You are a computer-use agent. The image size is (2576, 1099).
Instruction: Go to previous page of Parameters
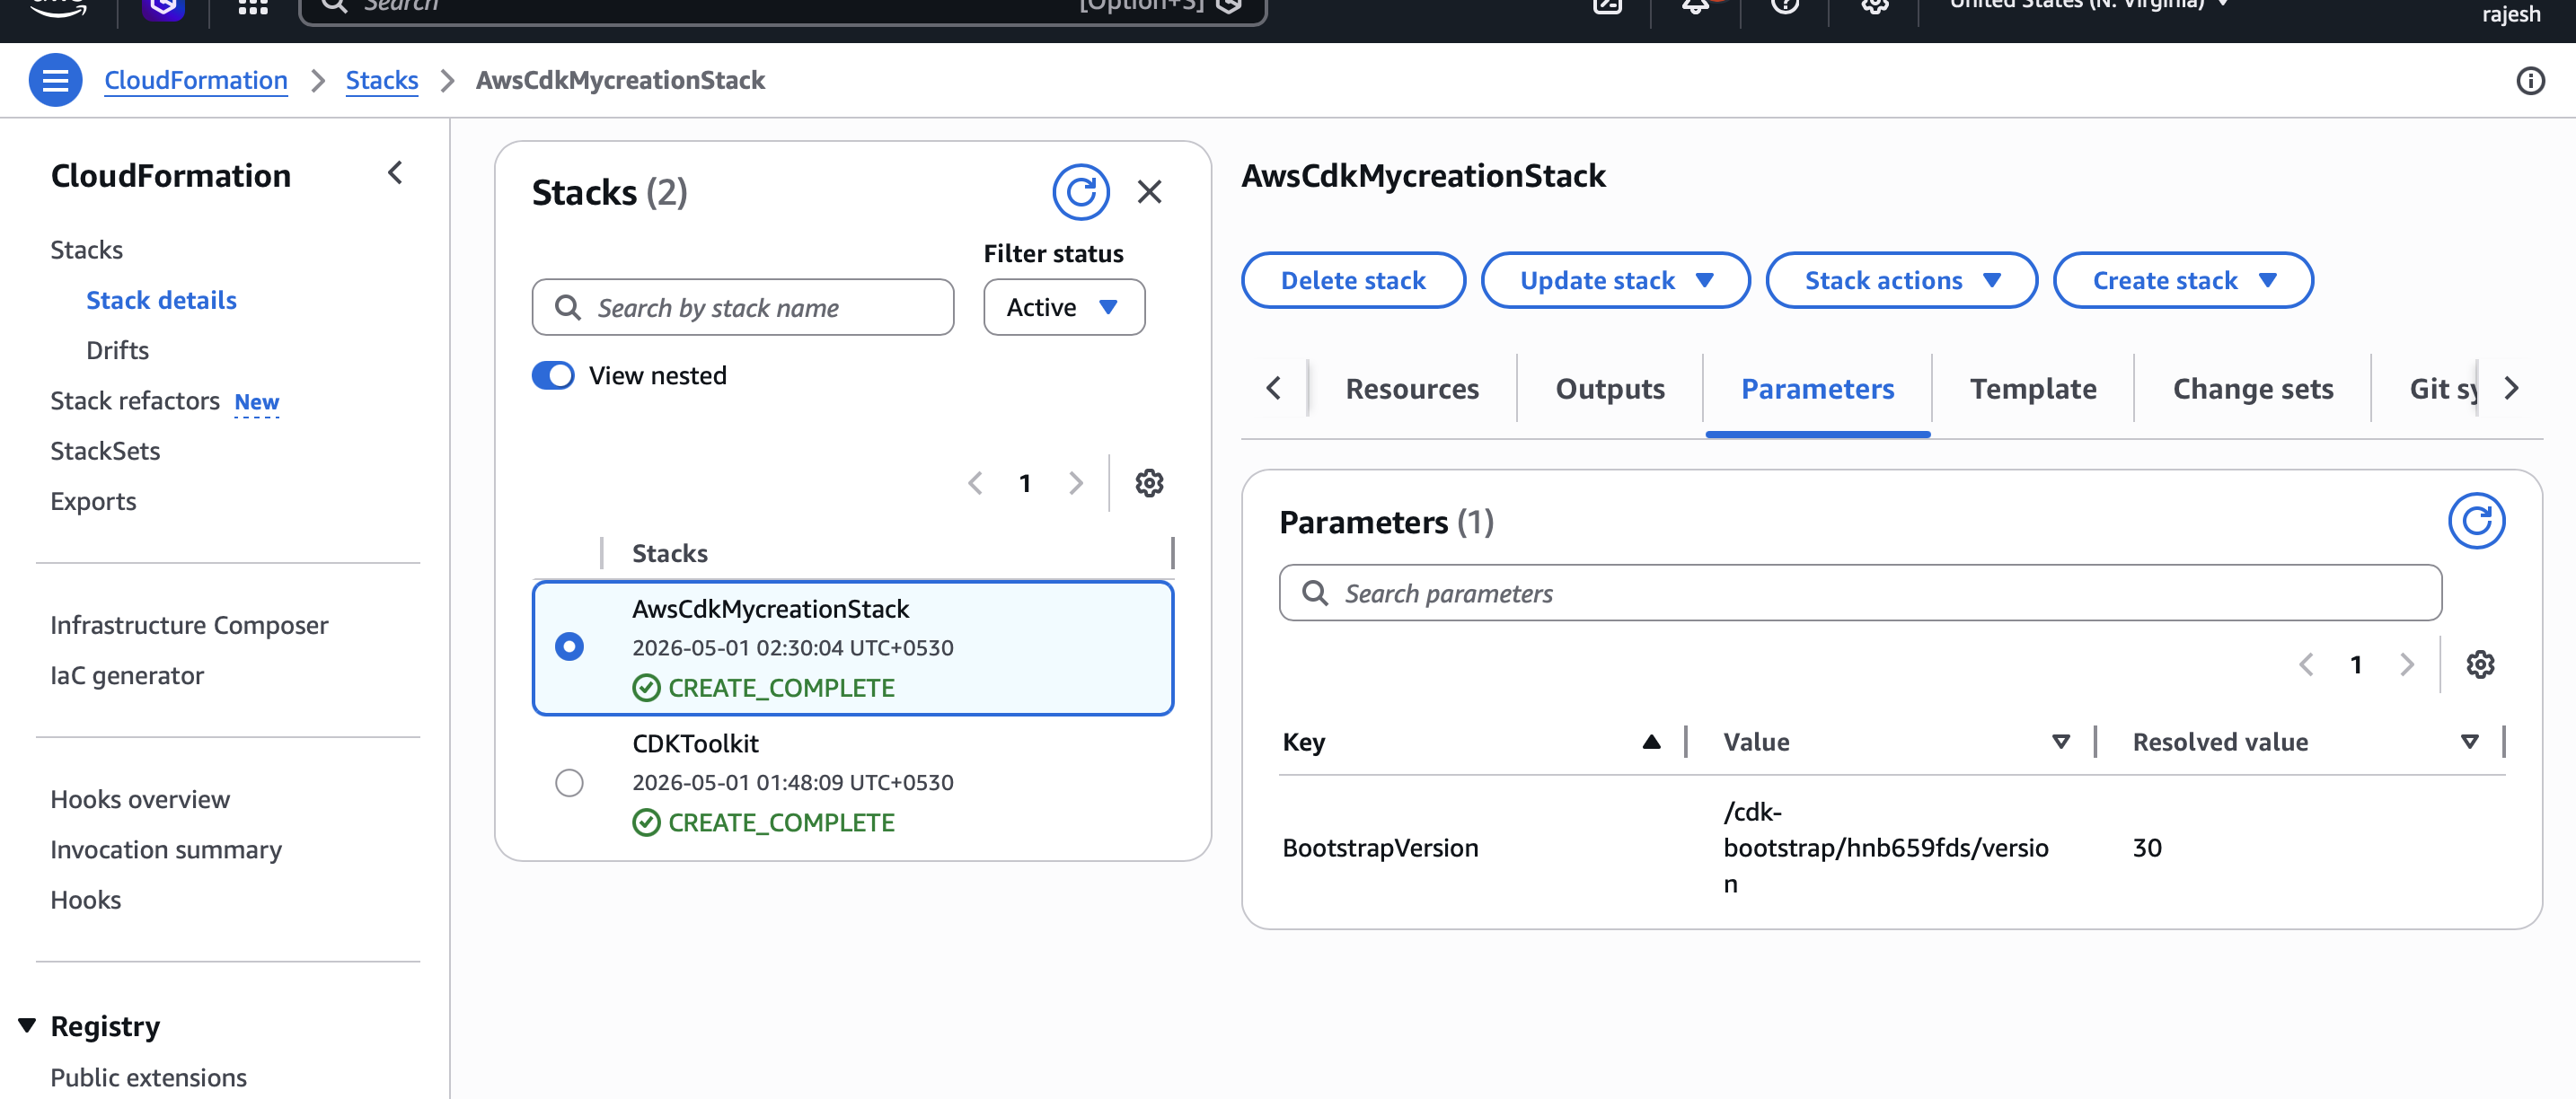[x=2306, y=664]
